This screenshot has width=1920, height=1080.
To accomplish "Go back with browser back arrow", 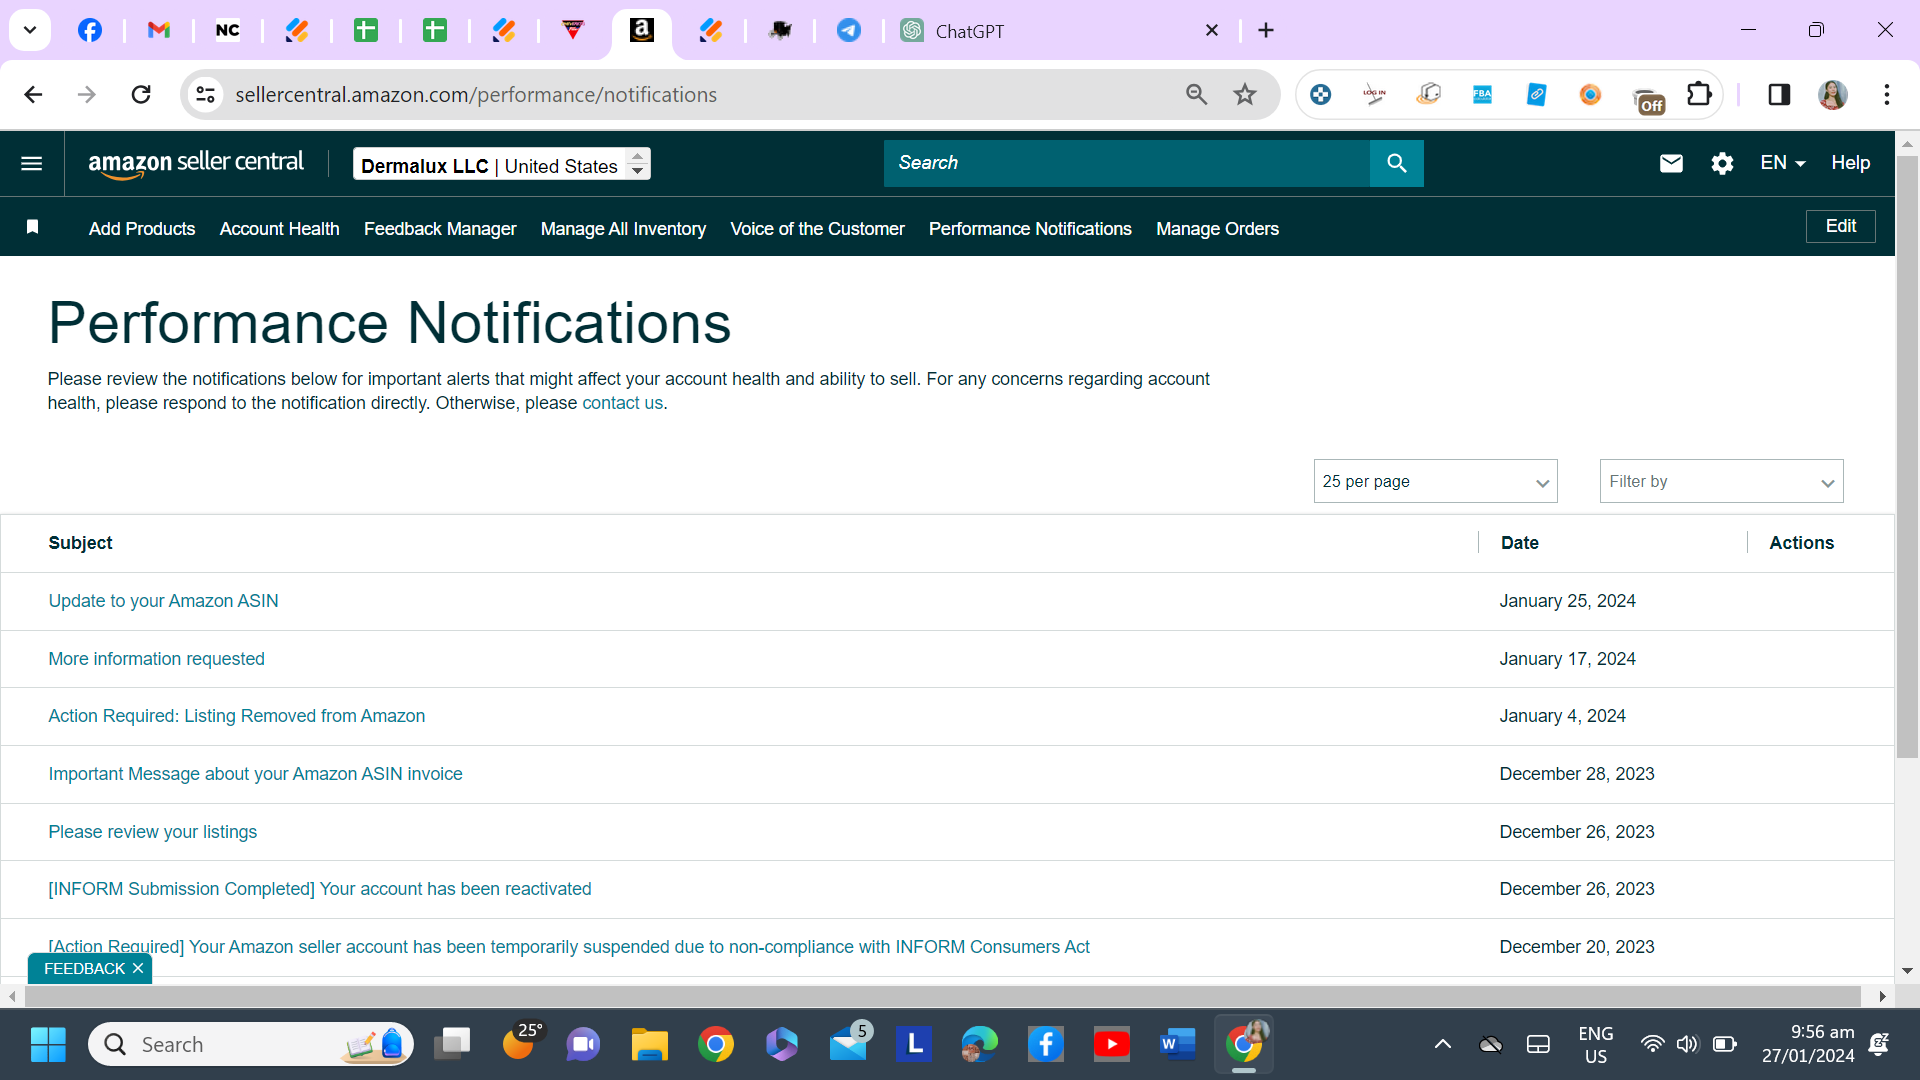I will [33, 95].
